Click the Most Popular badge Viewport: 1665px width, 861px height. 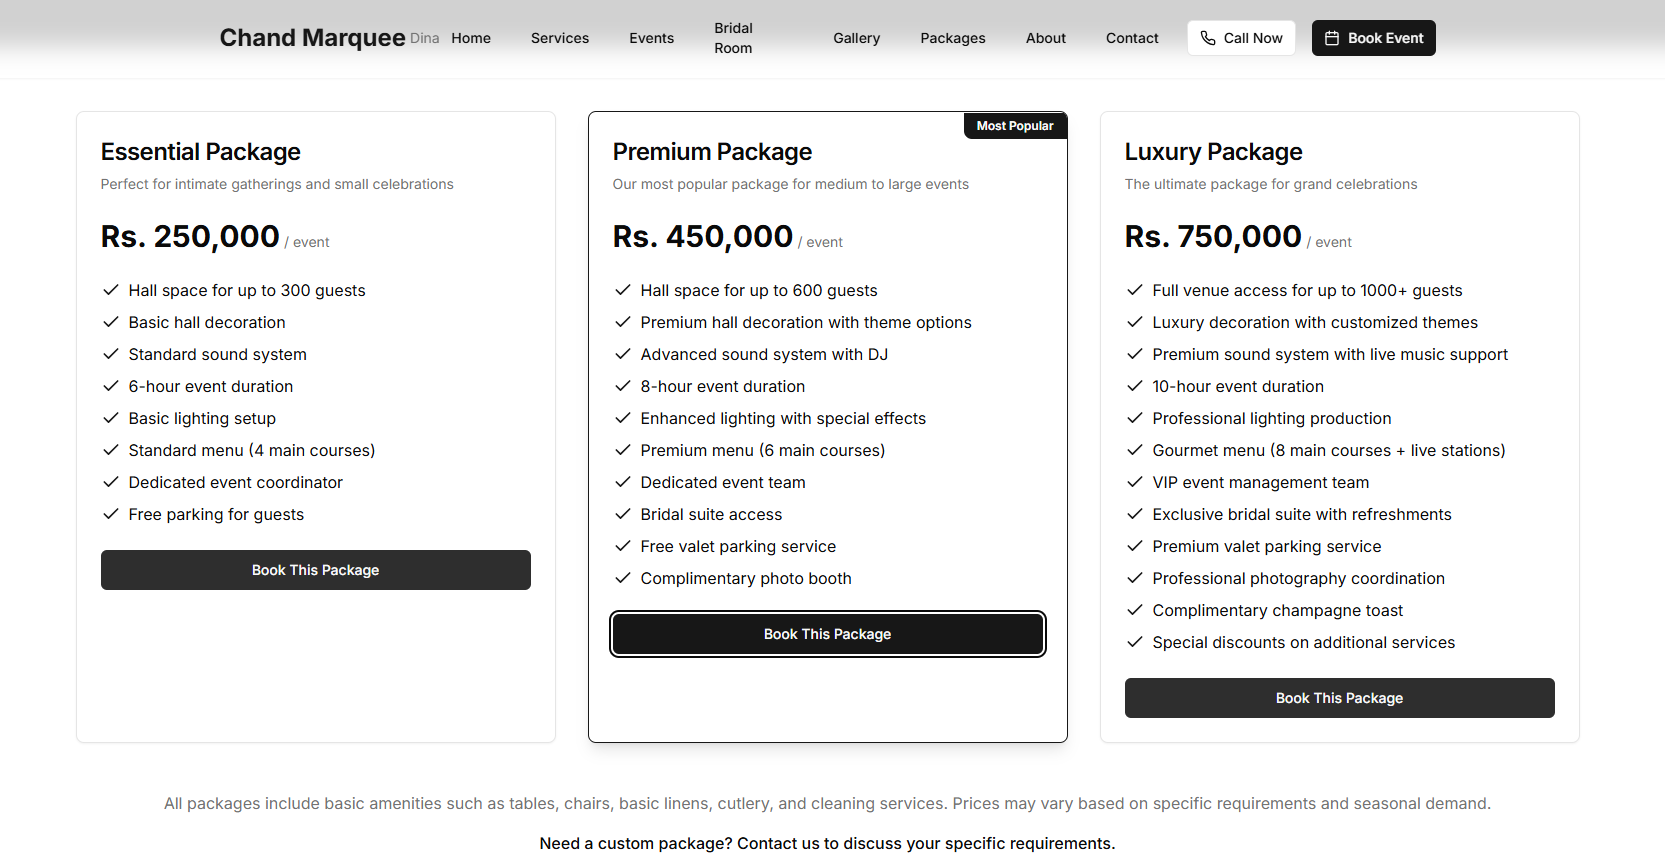click(x=1015, y=125)
